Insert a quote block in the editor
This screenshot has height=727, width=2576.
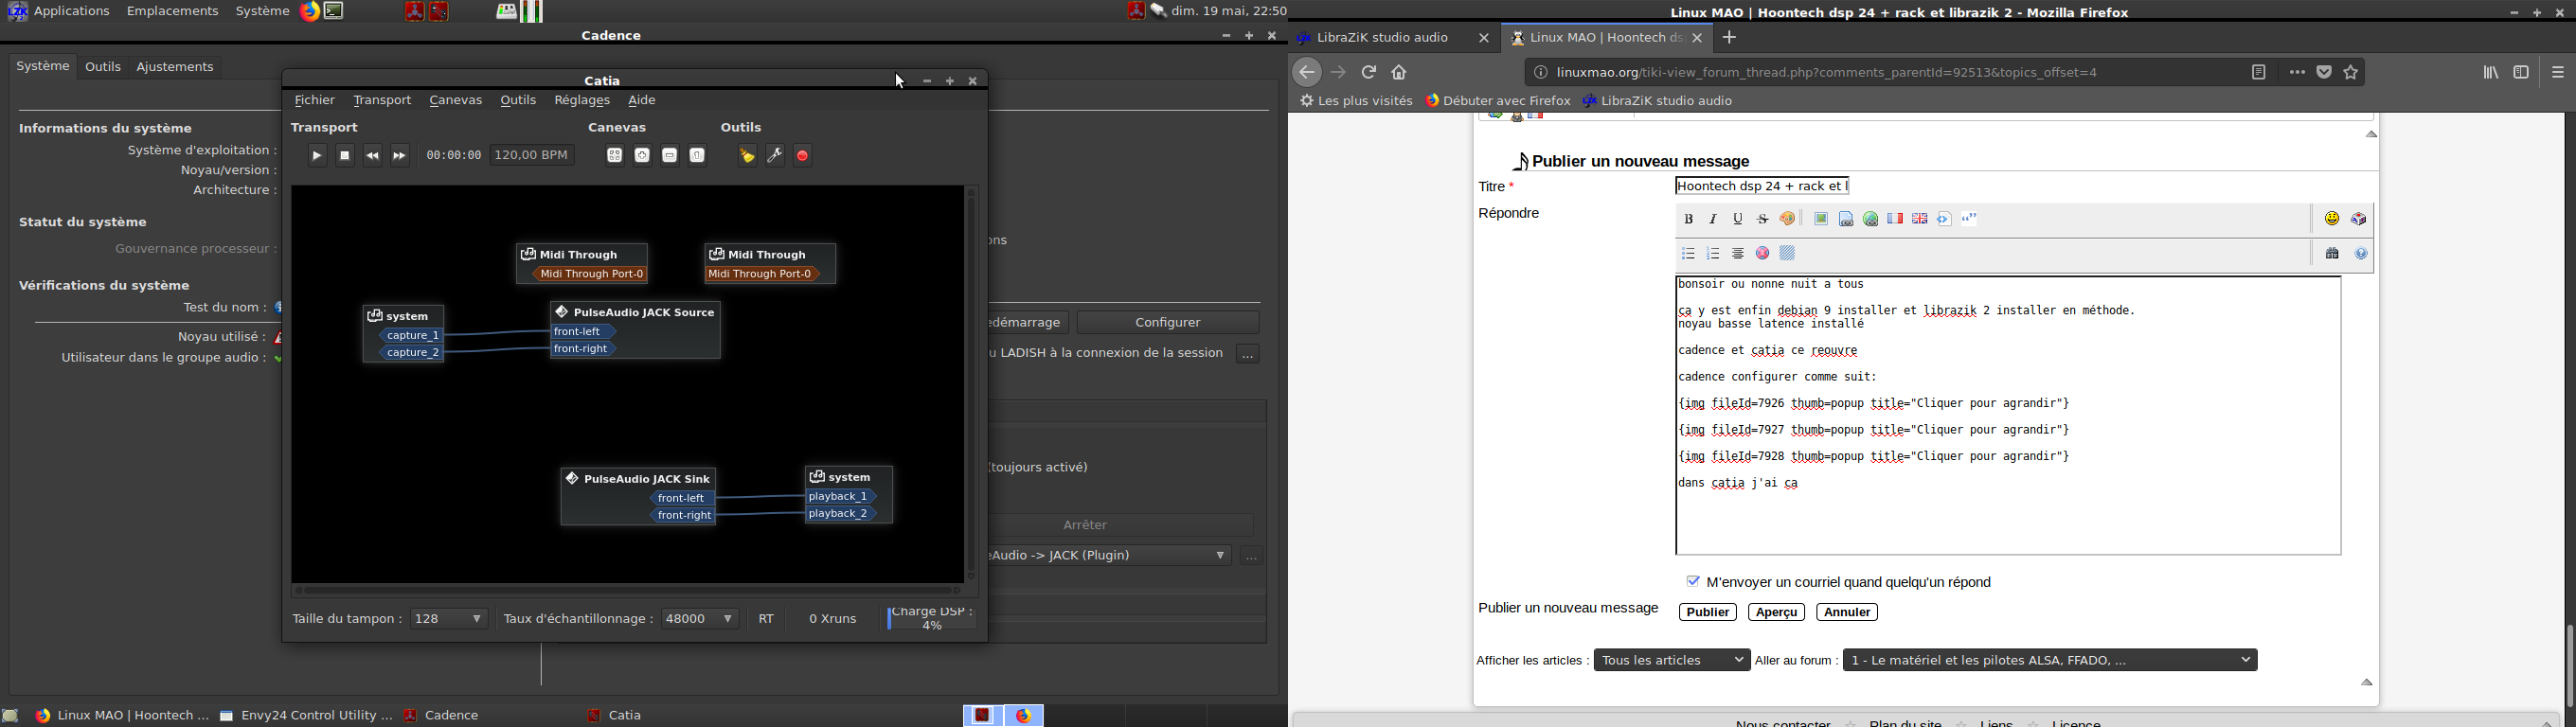1970,219
